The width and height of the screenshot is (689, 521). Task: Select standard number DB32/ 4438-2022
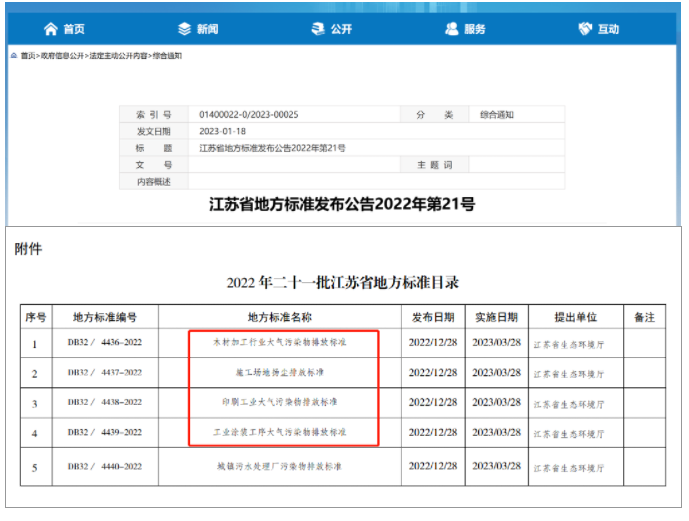105,402
